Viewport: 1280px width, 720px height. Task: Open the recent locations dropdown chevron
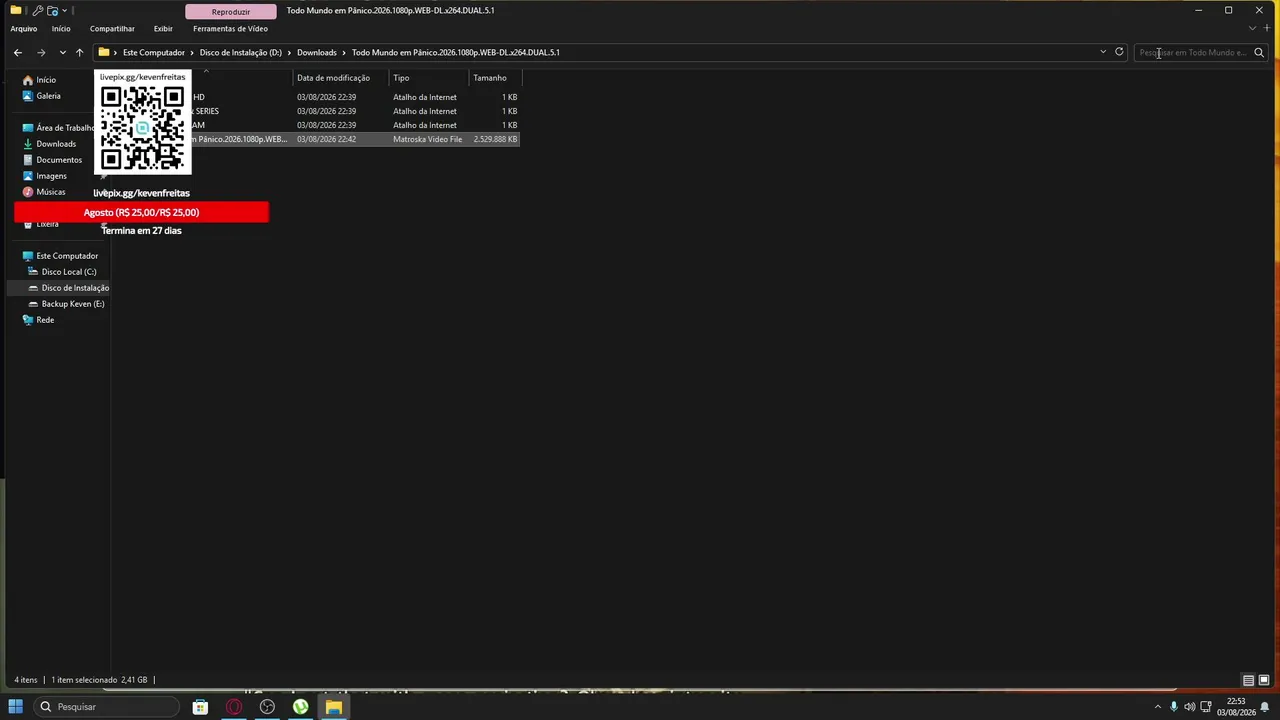tap(62, 52)
